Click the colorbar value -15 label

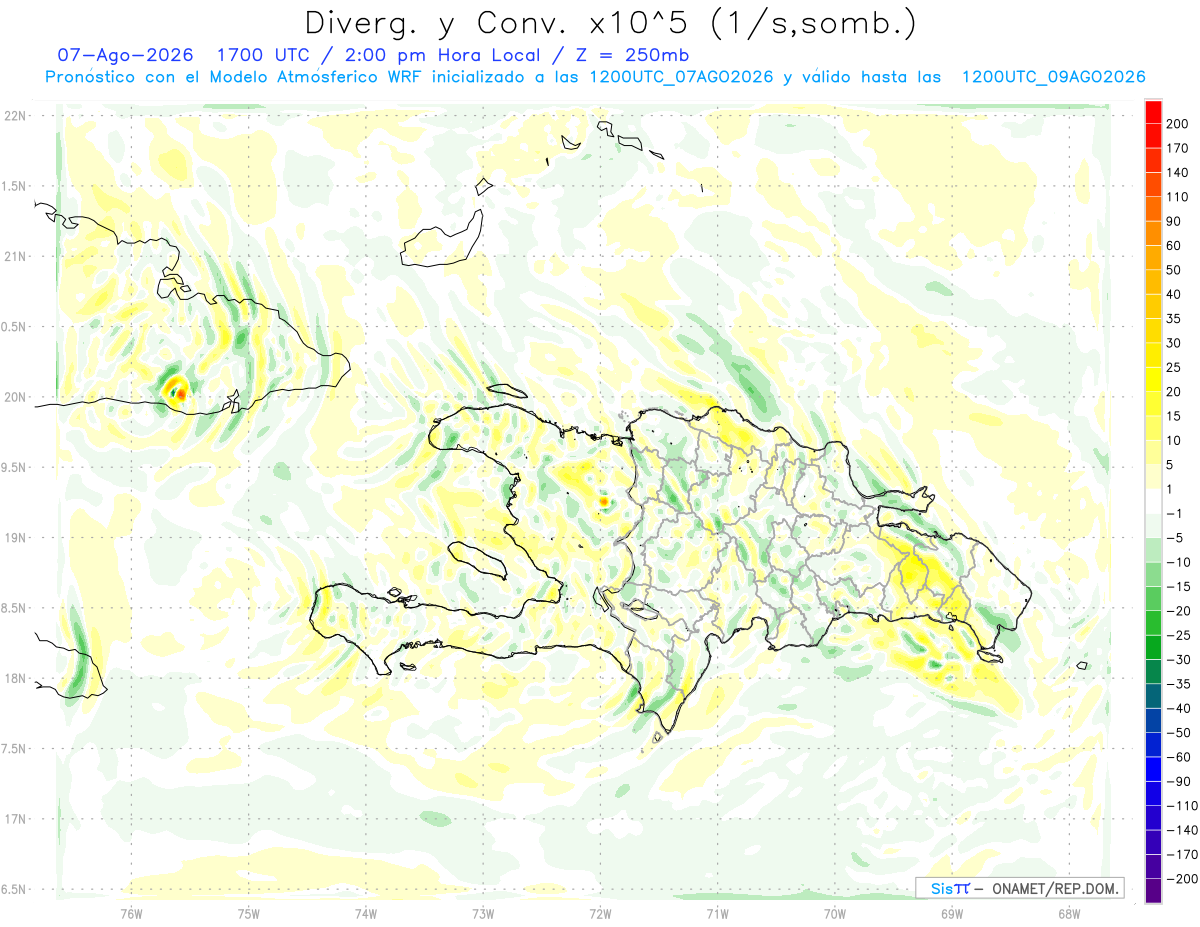(x=1178, y=586)
